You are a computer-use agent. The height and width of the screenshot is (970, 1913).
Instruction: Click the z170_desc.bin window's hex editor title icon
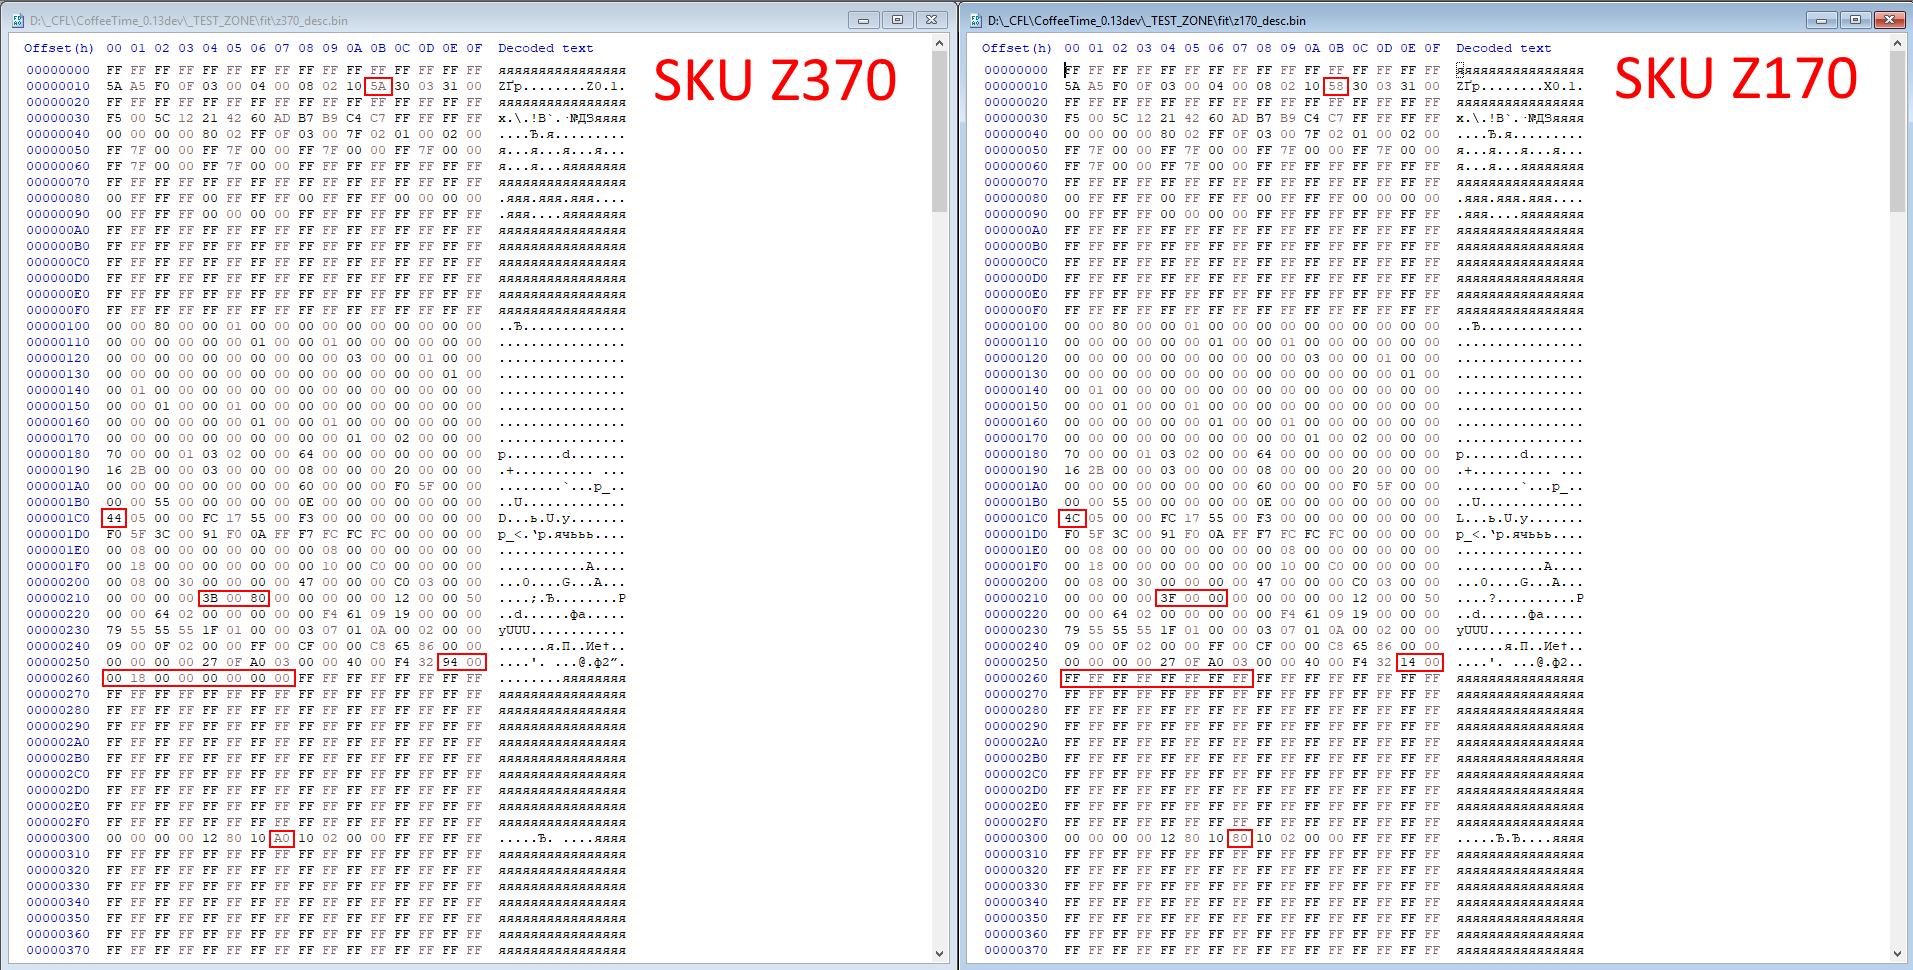point(976,20)
